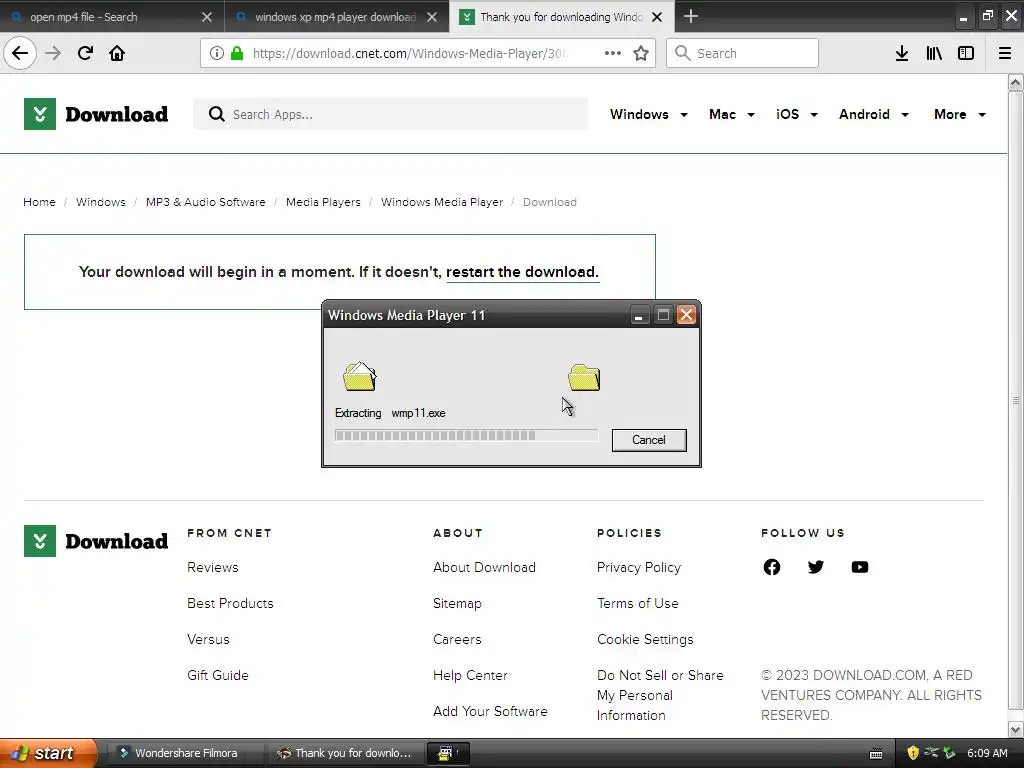Click the extraction progress bar
Image resolution: width=1024 pixels, height=768 pixels.
tap(466, 436)
